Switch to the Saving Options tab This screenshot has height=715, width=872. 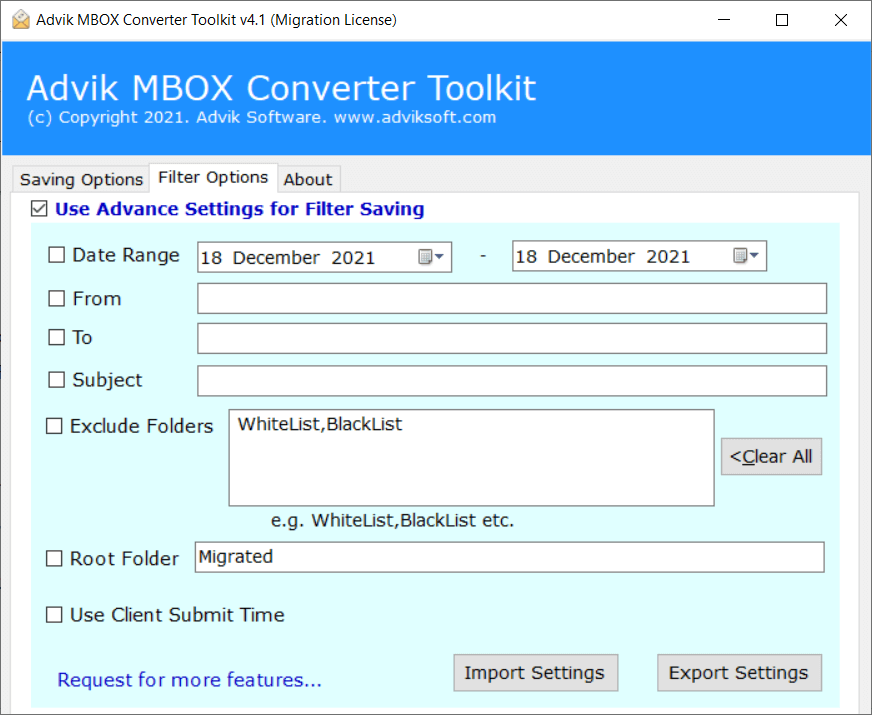point(81,180)
